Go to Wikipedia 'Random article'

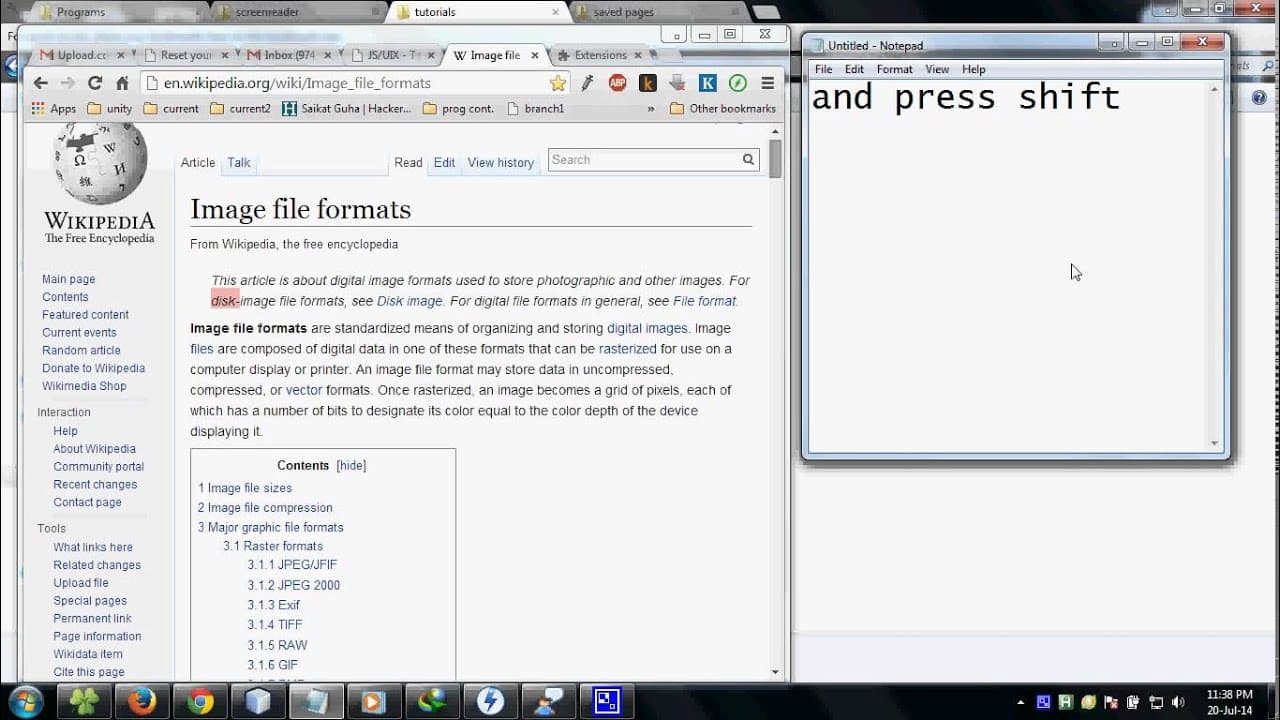point(81,350)
